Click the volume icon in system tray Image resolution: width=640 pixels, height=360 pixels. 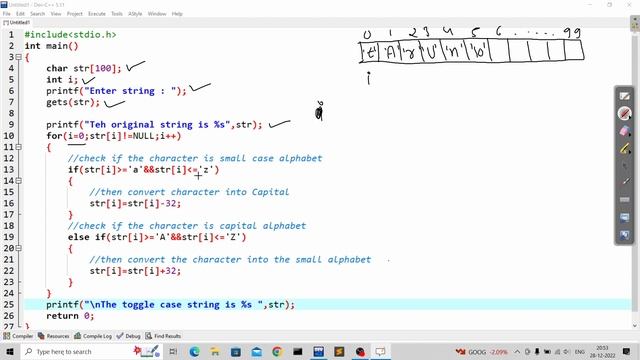click(x=566, y=351)
